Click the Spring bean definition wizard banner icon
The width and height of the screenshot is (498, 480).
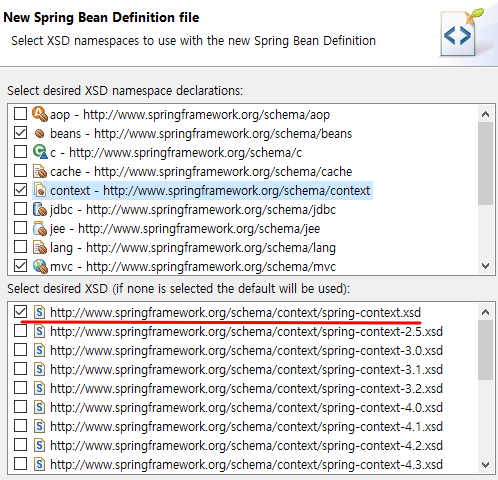point(462,32)
